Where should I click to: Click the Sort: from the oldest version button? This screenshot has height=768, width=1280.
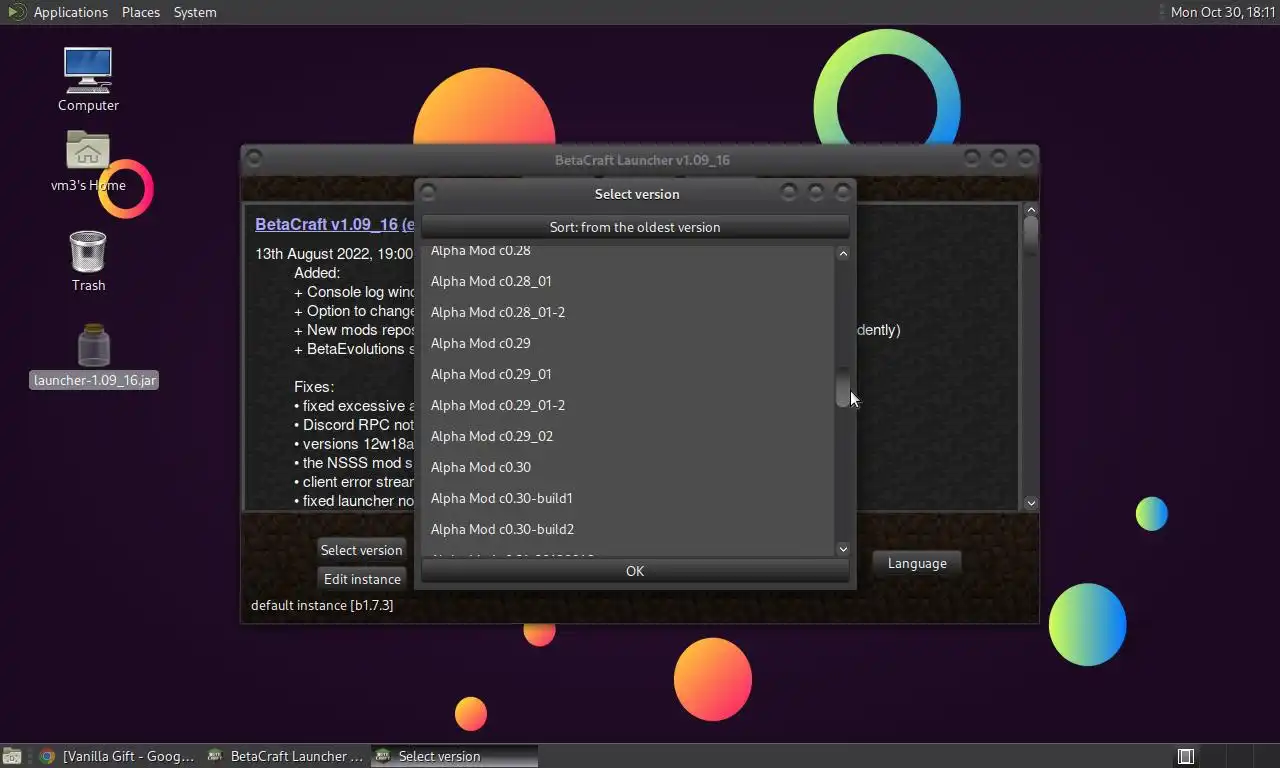pyautogui.click(x=635, y=227)
